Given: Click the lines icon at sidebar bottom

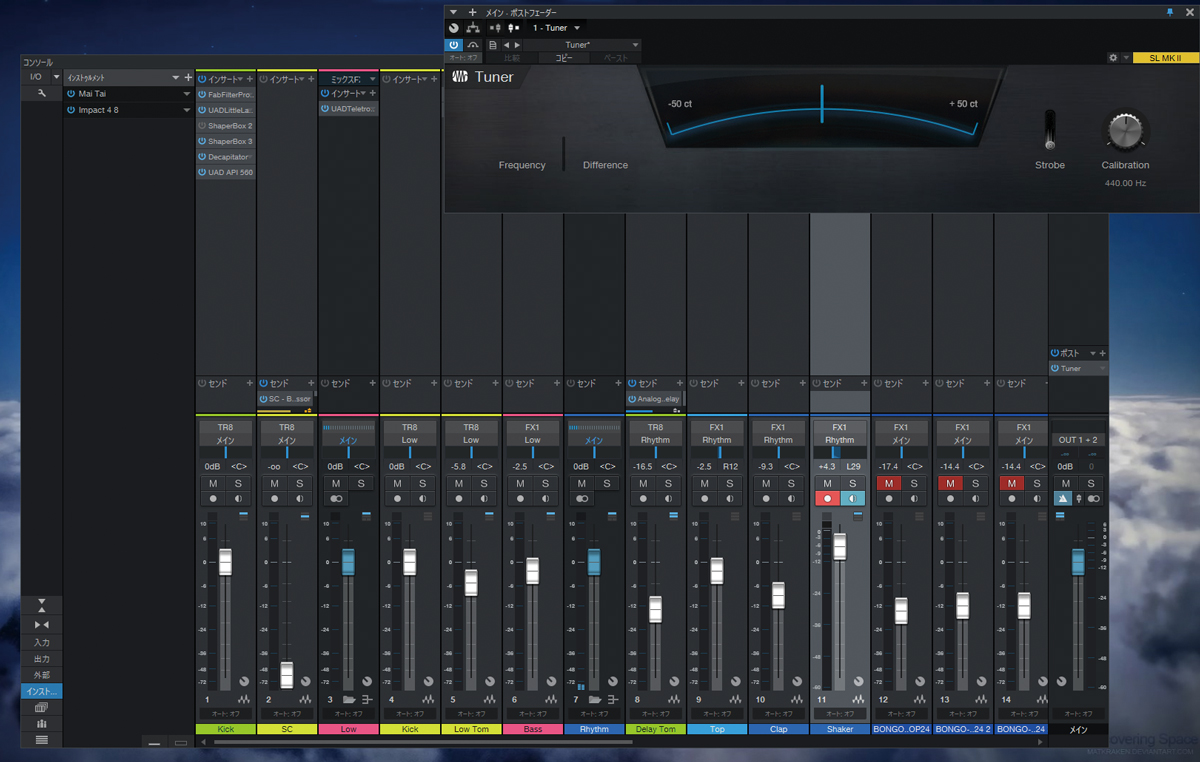Looking at the screenshot, I should point(42,740).
